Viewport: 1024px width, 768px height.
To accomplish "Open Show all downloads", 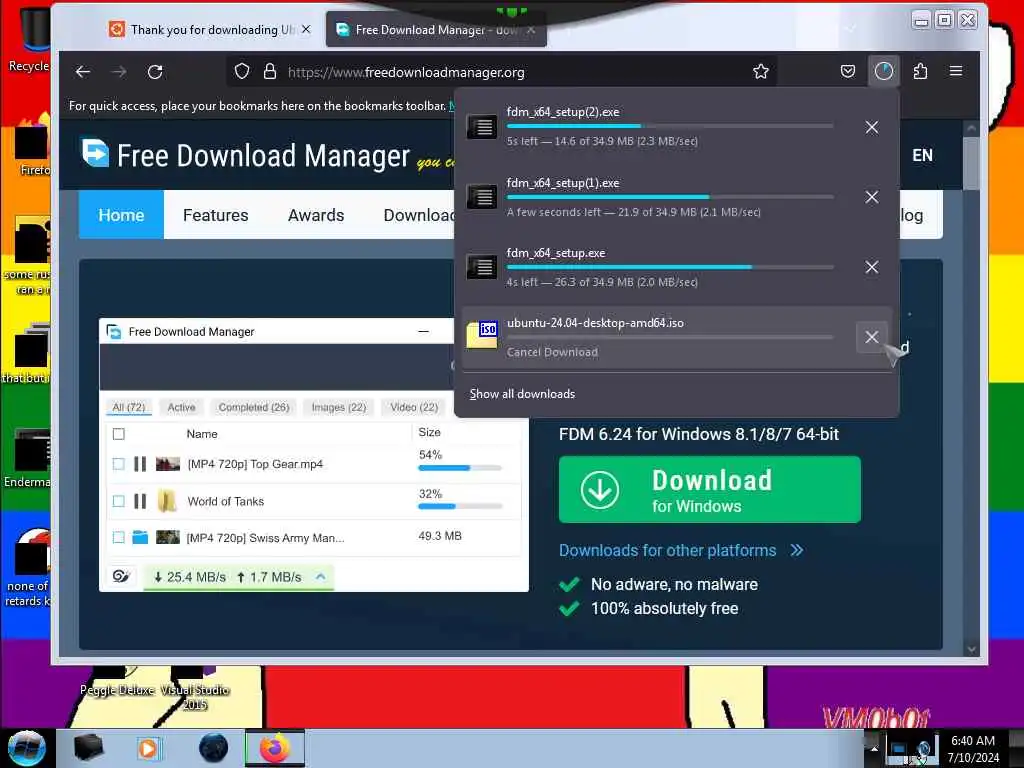I will (x=522, y=394).
